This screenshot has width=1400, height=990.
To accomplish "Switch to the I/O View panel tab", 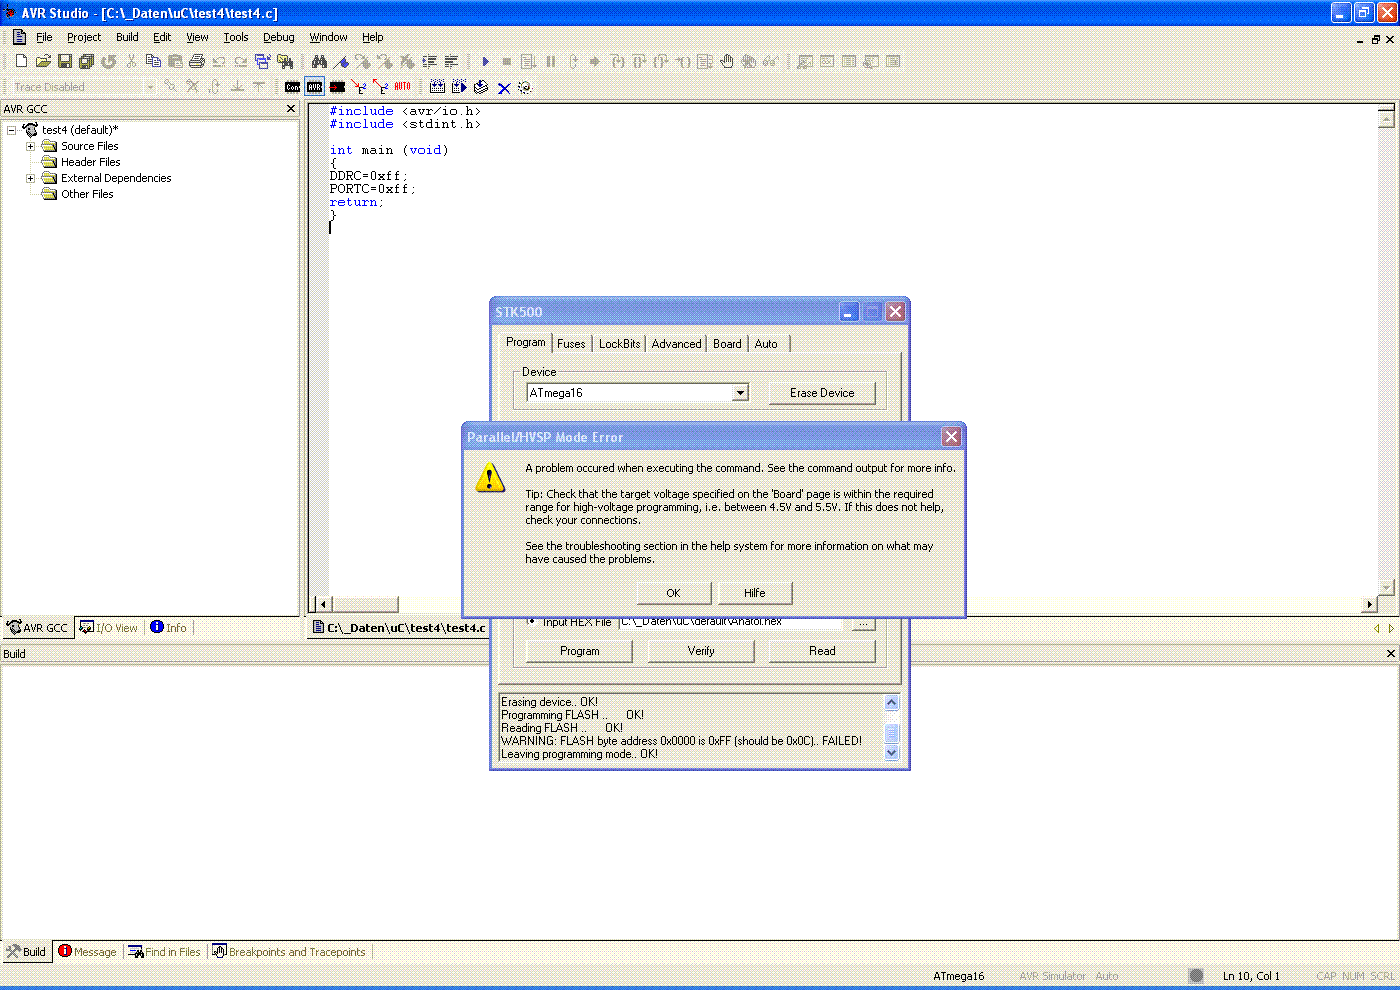I will [109, 628].
